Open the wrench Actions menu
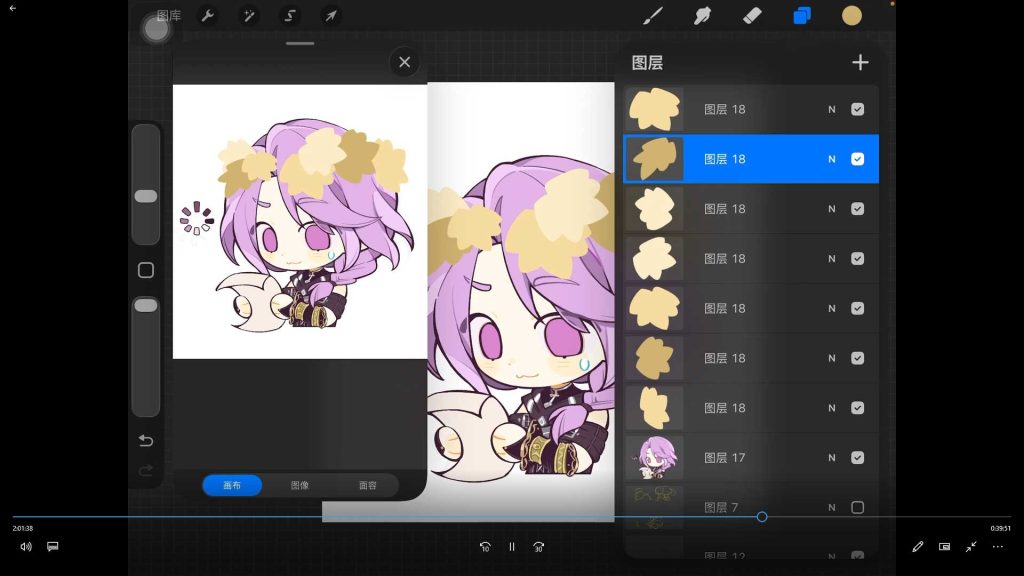This screenshot has width=1024, height=576. [x=208, y=16]
